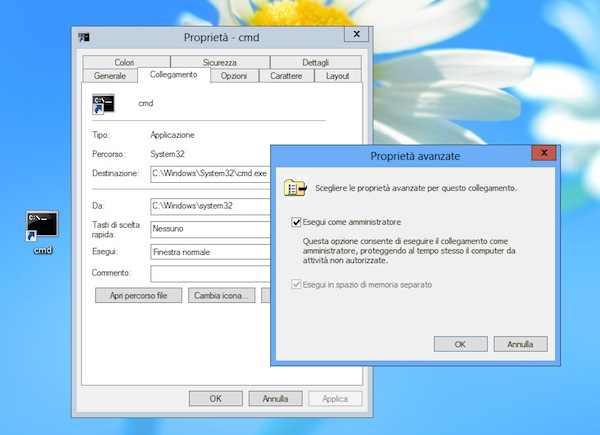Open the Generale tab
The image size is (600, 435).
110,76
